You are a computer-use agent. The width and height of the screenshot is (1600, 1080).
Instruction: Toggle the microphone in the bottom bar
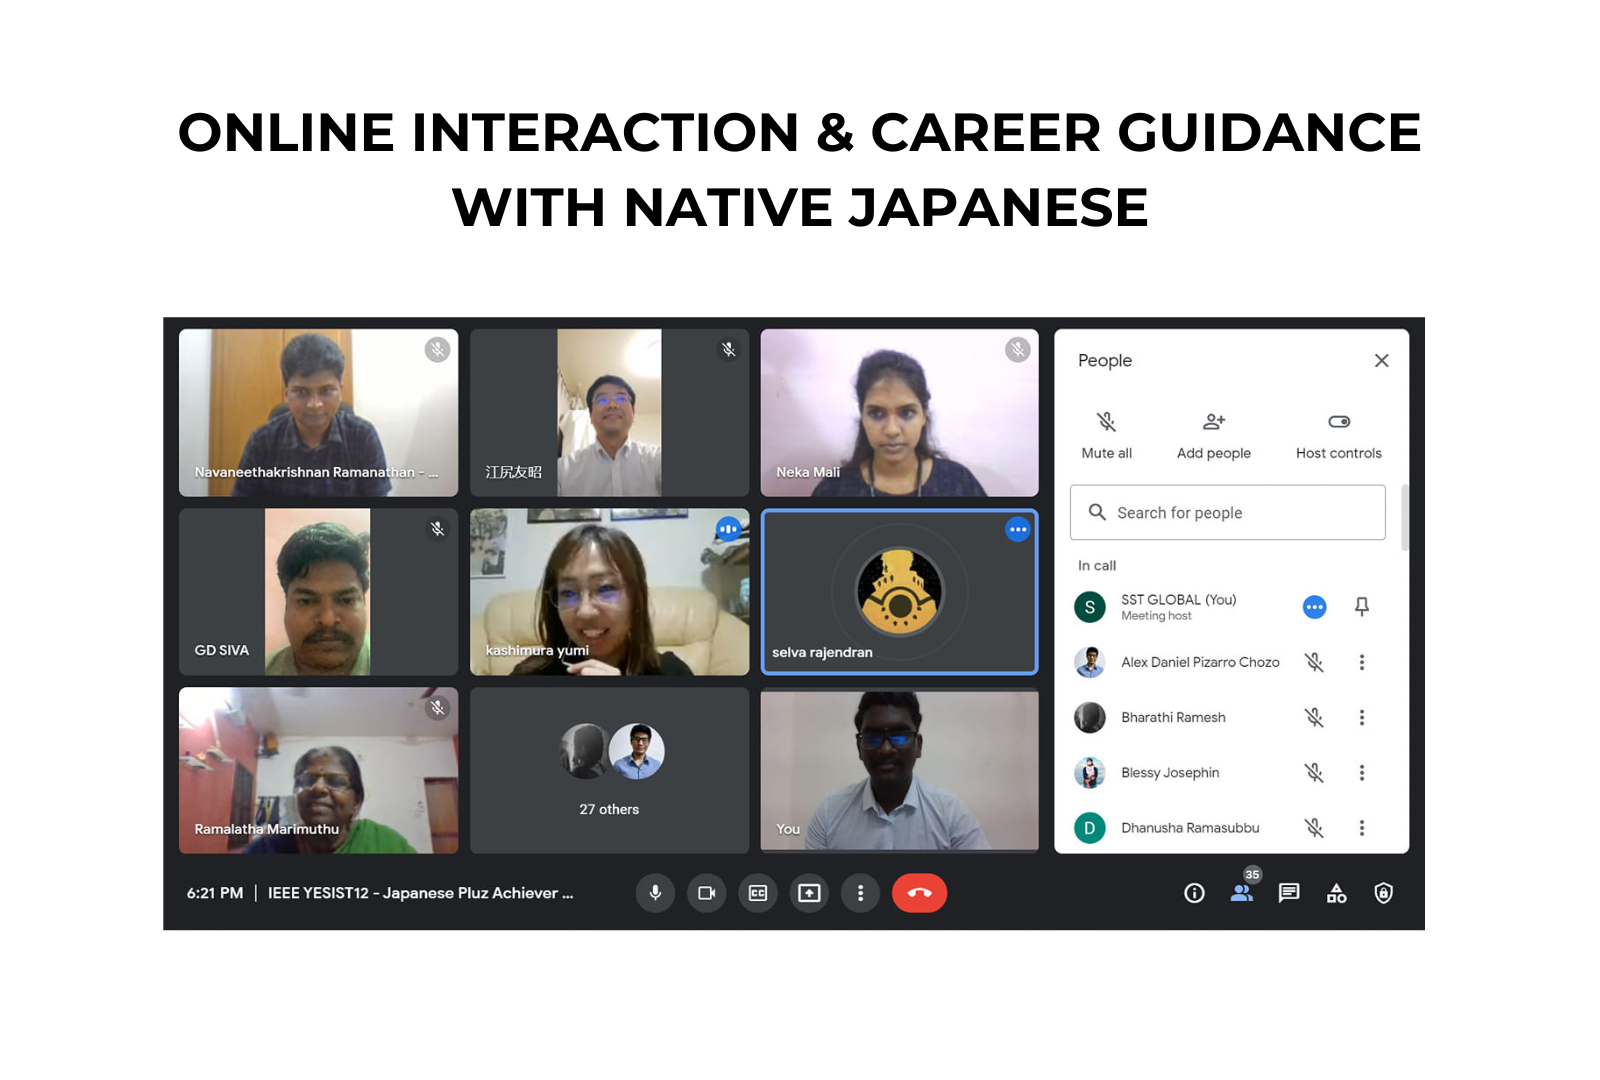point(655,893)
